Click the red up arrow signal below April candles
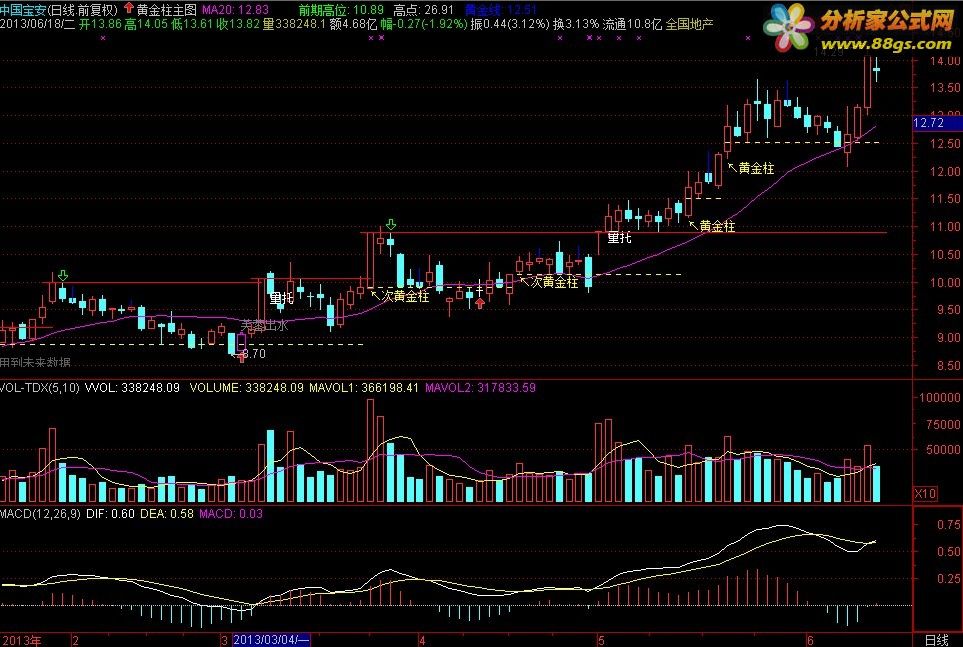This screenshot has height=647, width=963. pos(480,303)
